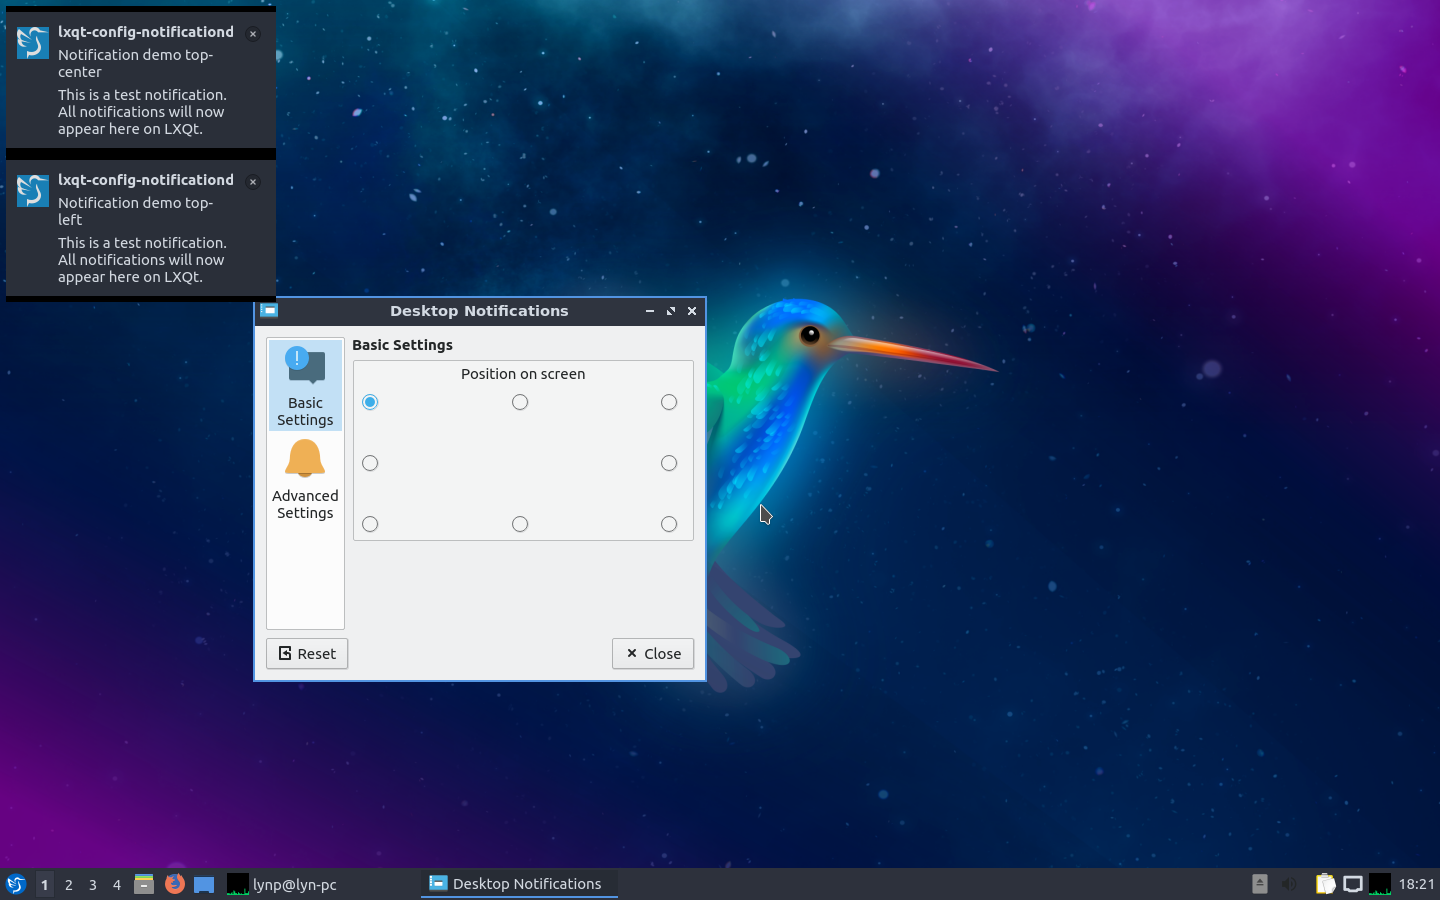Select bottom-center notification position
The width and height of the screenshot is (1440, 900).
click(520, 524)
